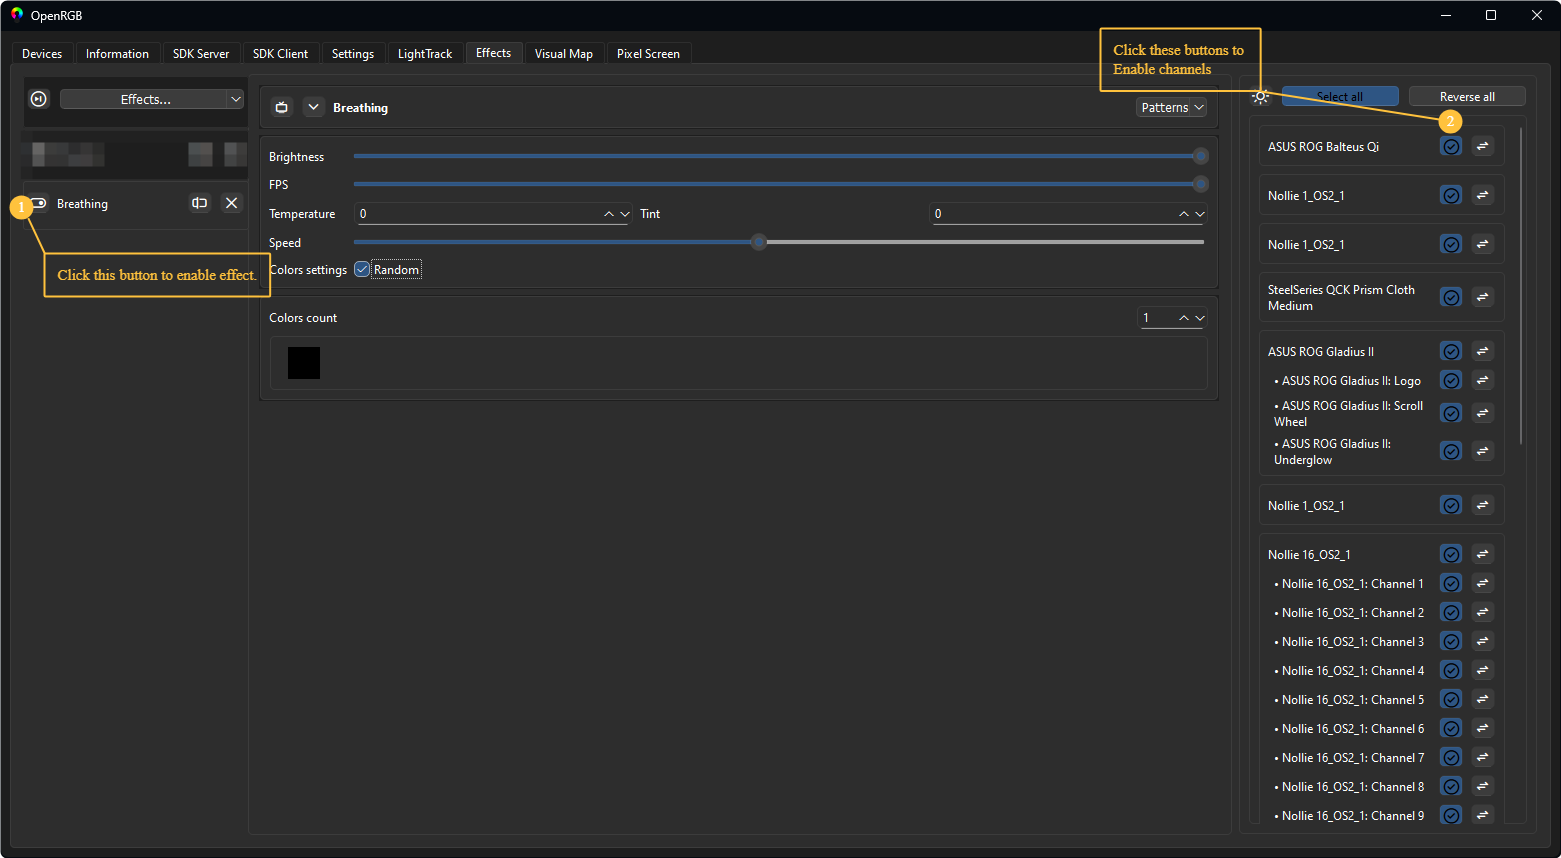Uncheck the Random colors checkbox
This screenshot has width=1561, height=858.
[x=362, y=269]
